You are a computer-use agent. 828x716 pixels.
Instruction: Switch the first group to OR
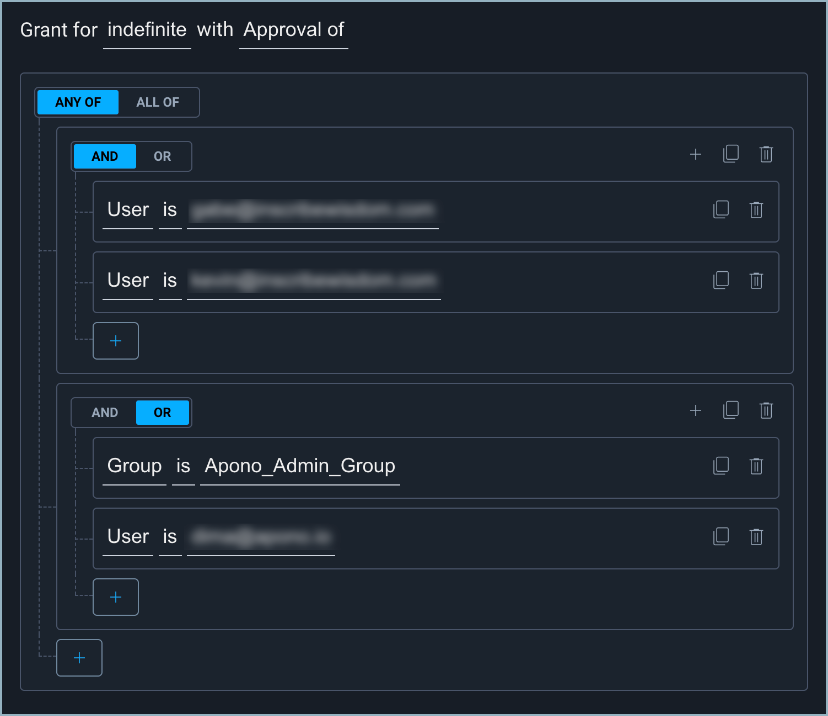(x=162, y=156)
